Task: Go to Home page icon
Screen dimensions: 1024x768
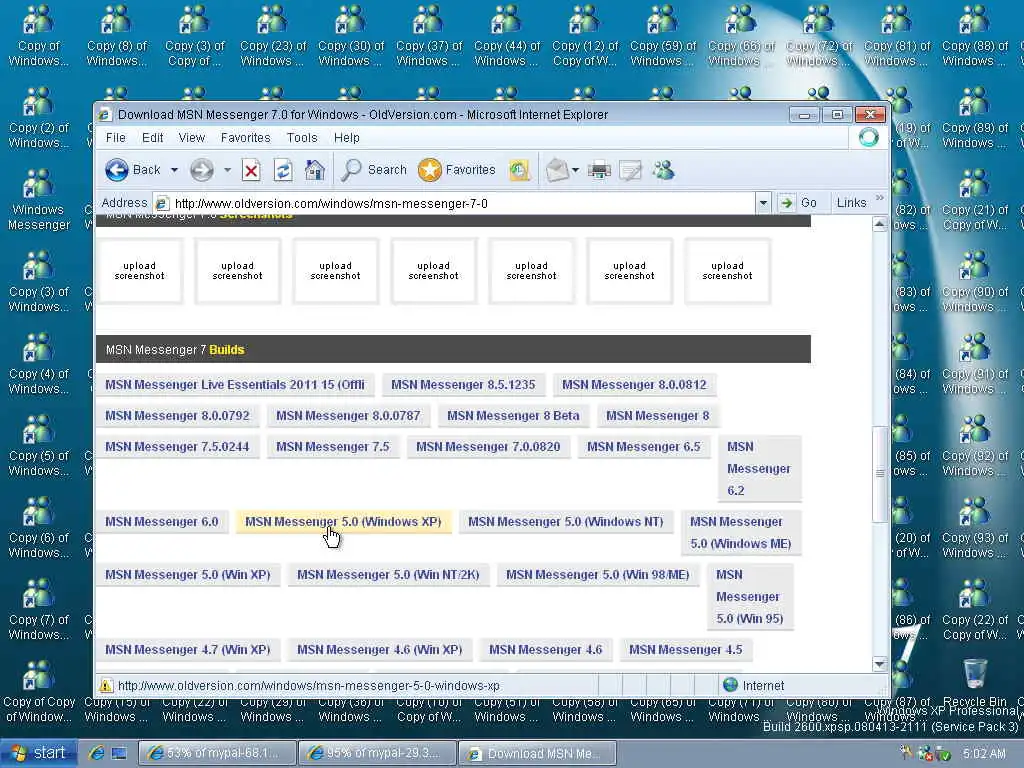Action: [315, 170]
